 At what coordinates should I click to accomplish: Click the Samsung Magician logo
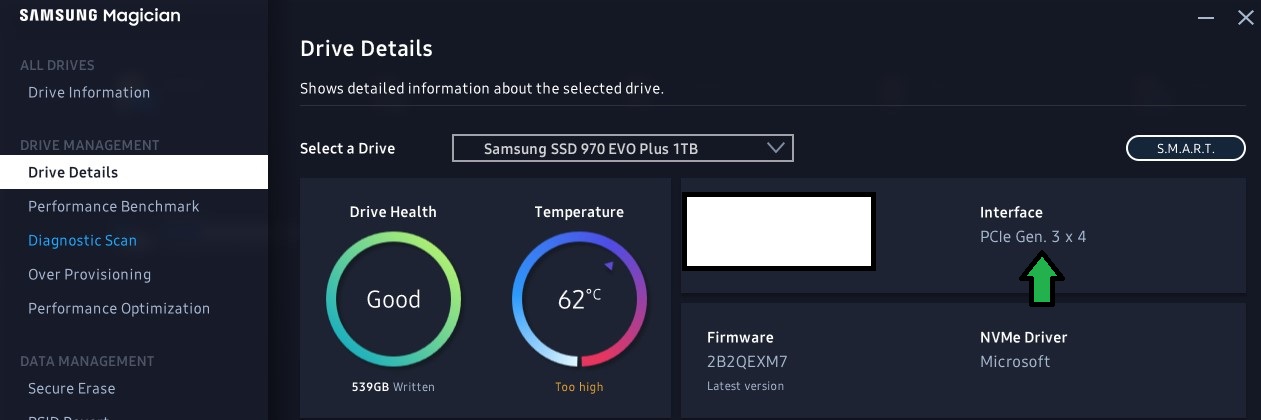point(99,16)
